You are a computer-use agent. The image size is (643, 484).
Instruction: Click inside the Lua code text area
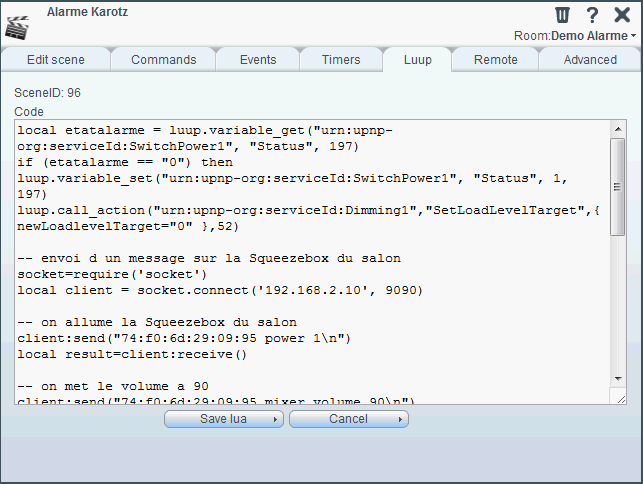coord(312,262)
